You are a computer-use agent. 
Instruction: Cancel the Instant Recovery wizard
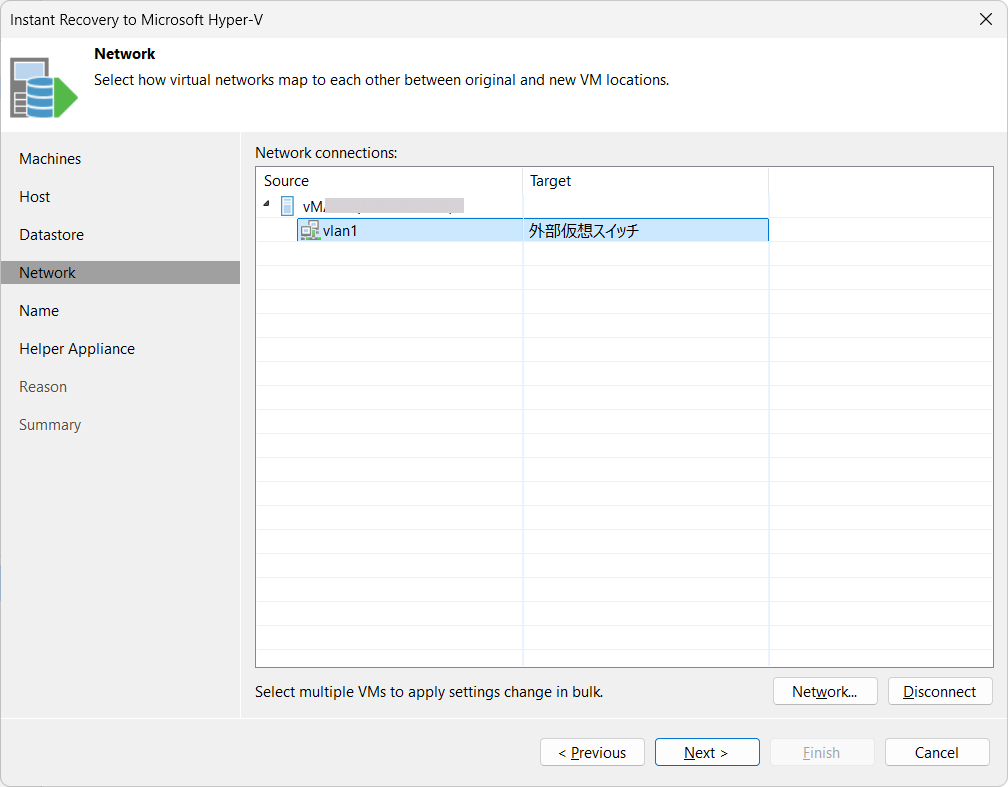pyautogui.click(x=937, y=752)
